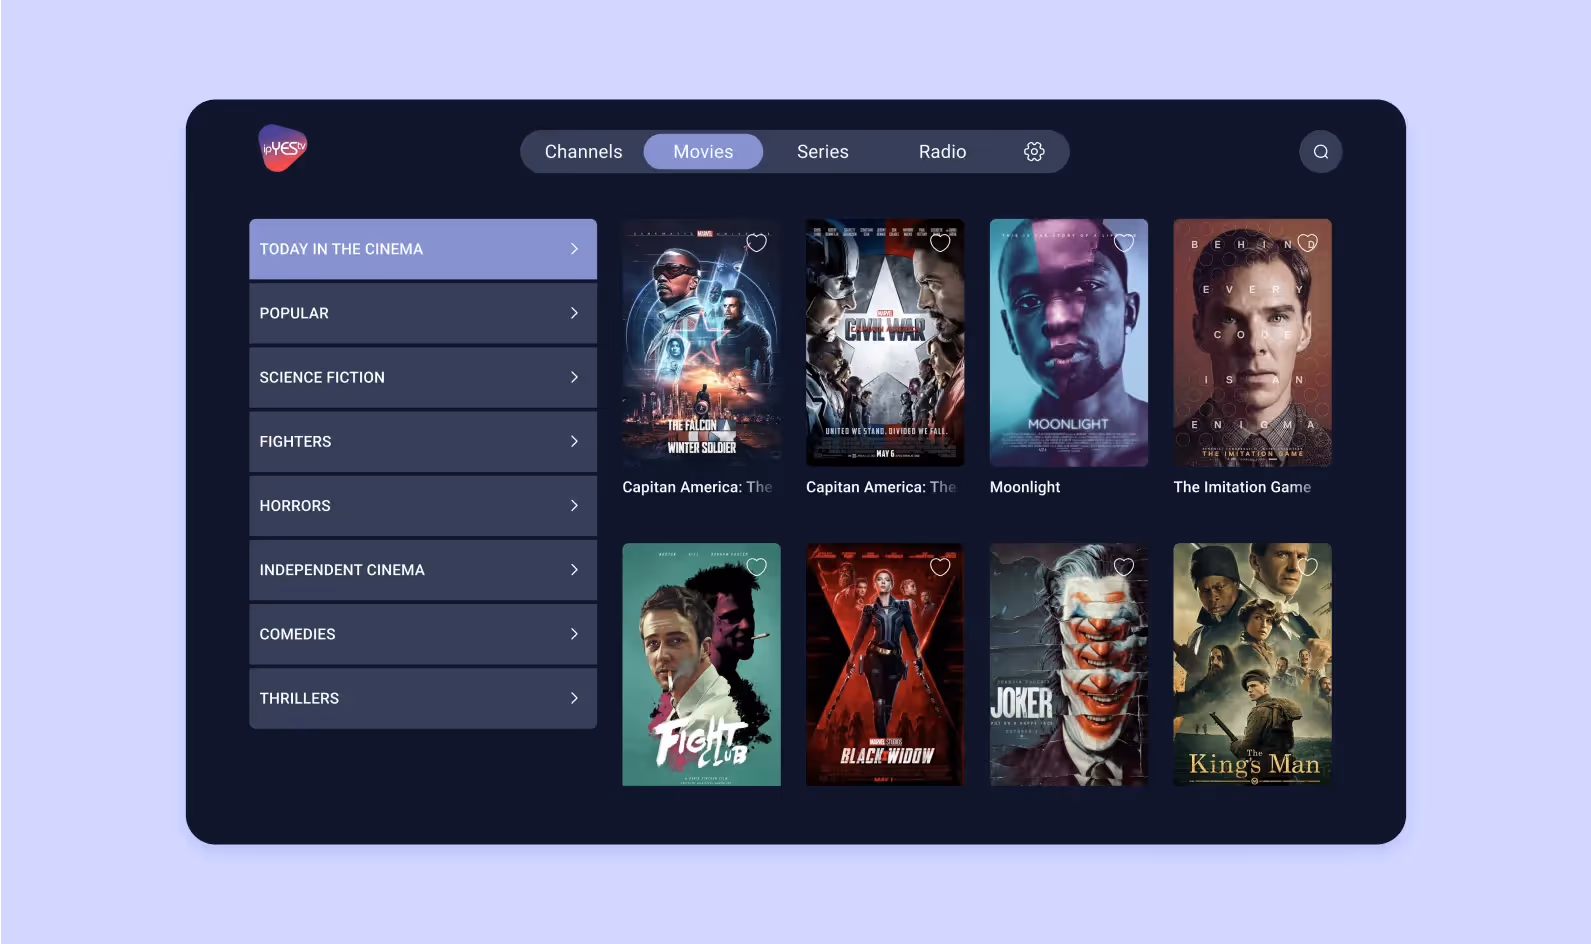1591x944 pixels.
Task: Go to the Radio tab
Action: click(x=943, y=152)
